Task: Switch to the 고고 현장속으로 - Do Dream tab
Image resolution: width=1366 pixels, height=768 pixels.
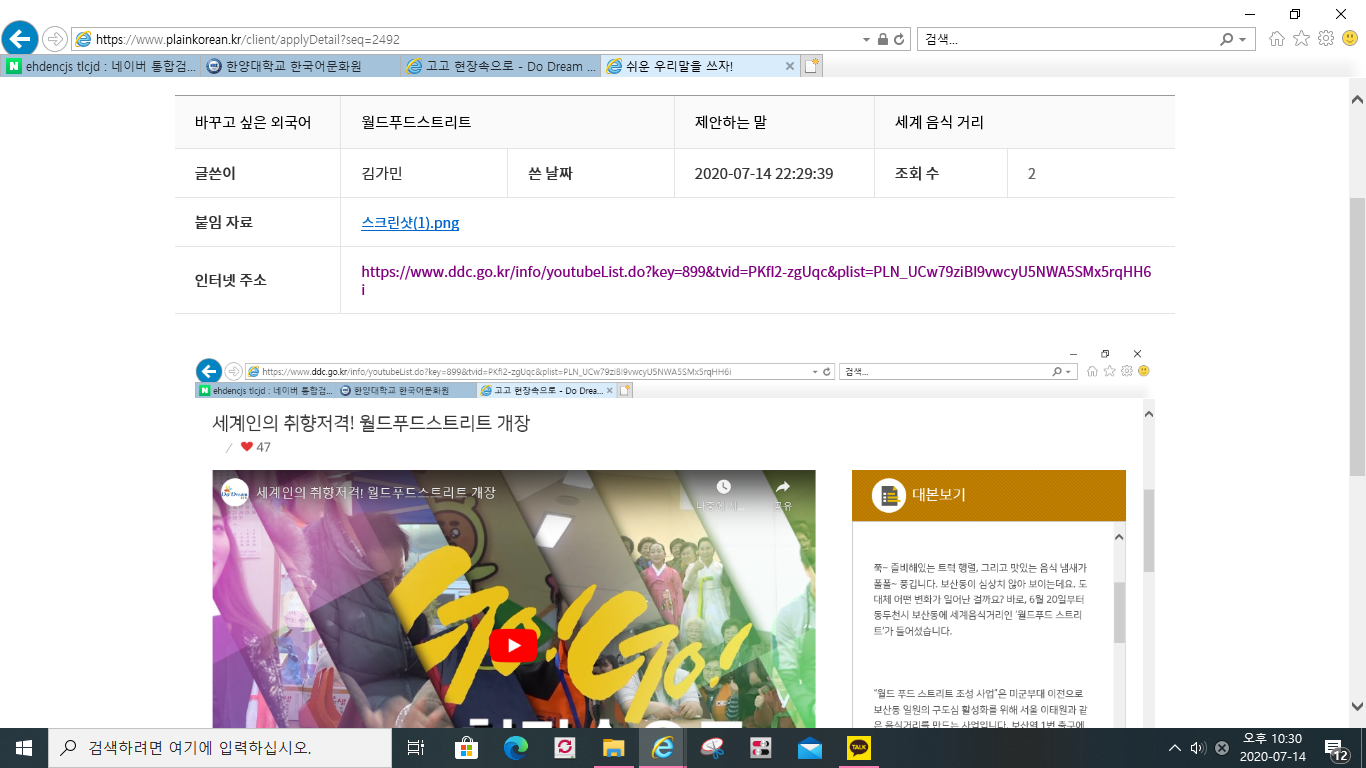Action: pyautogui.click(x=502, y=66)
